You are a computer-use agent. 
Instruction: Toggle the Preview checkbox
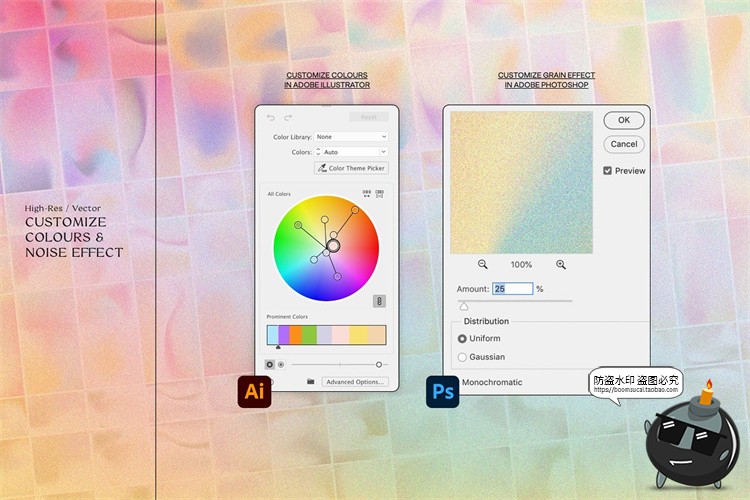(608, 171)
